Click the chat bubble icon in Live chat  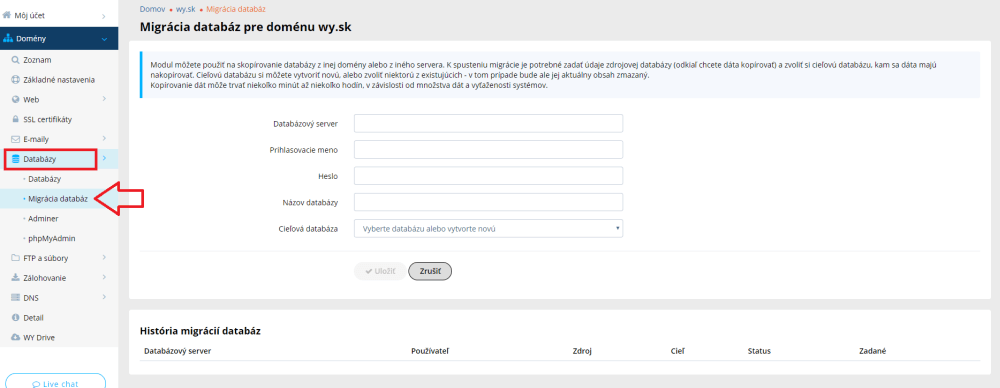tap(36, 384)
